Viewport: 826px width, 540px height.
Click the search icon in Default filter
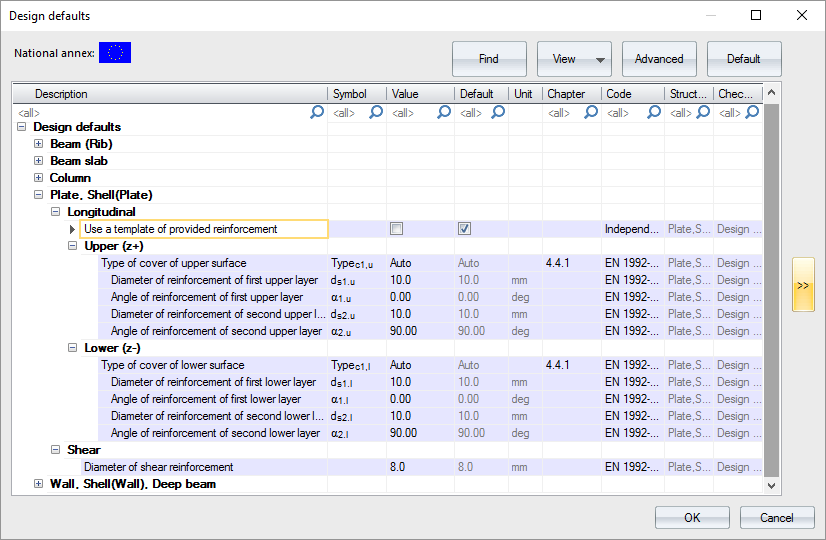tap(498, 112)
